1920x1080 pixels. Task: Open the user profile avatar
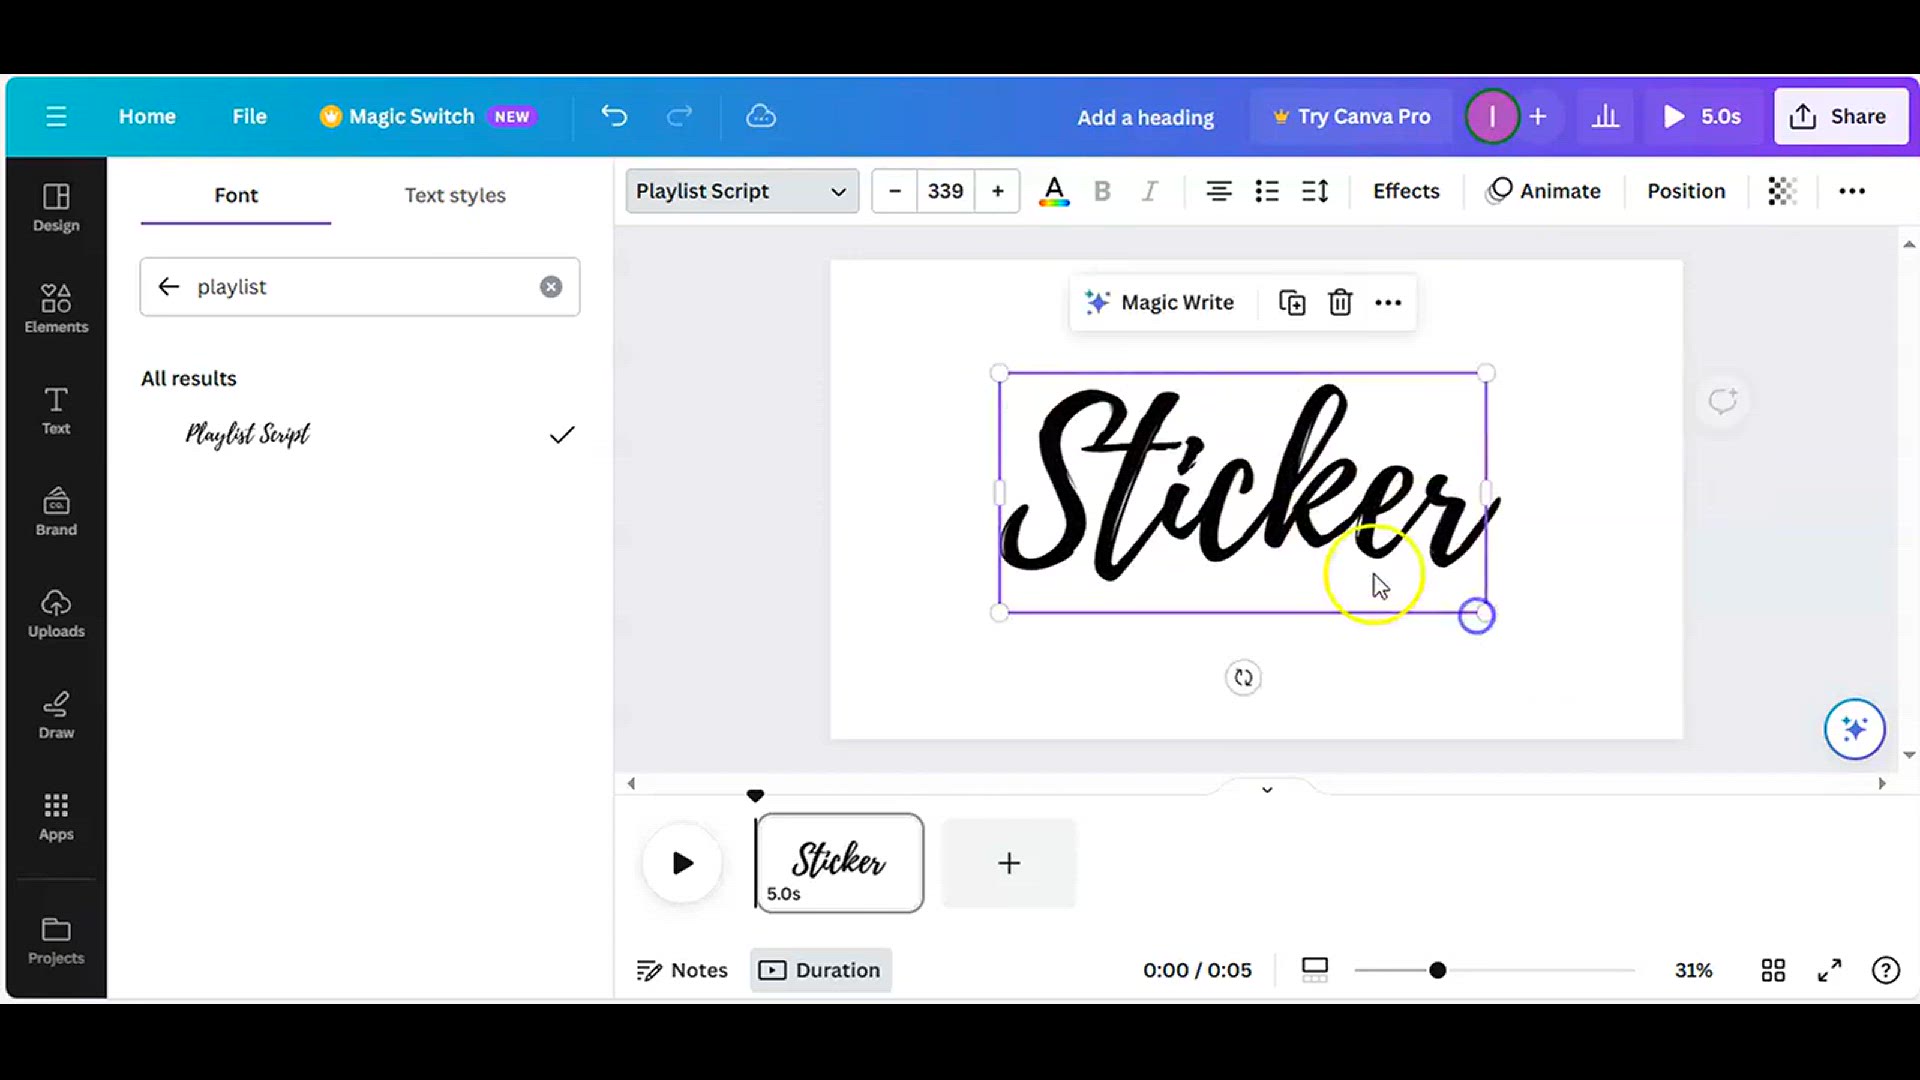(1492, 117)
